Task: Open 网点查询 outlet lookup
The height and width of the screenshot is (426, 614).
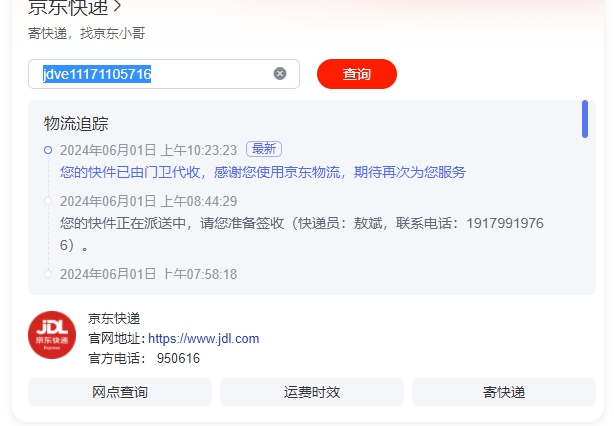Action: [x=120, y=392]
